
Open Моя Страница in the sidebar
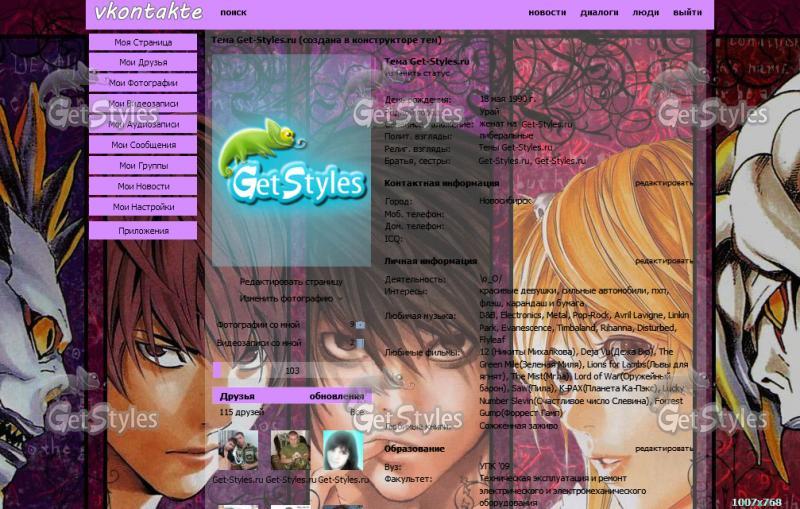(143, 42)
